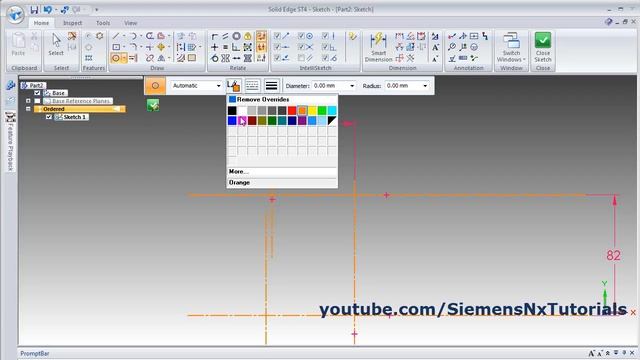Click the Tangent relationship icon in Relate
Image resolution: width=640 pixels, height=360 pixels.
coord(215,58)
